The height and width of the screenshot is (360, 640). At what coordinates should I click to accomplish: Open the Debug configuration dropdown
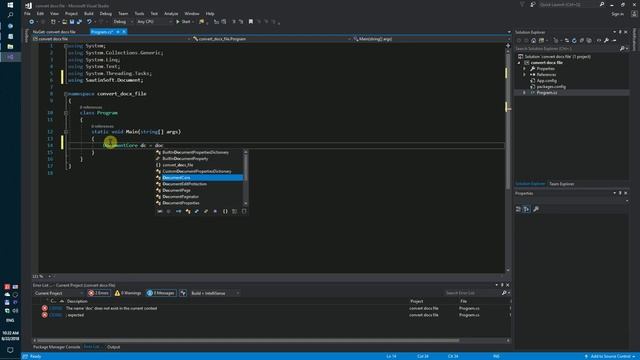[x=122, y=22]
